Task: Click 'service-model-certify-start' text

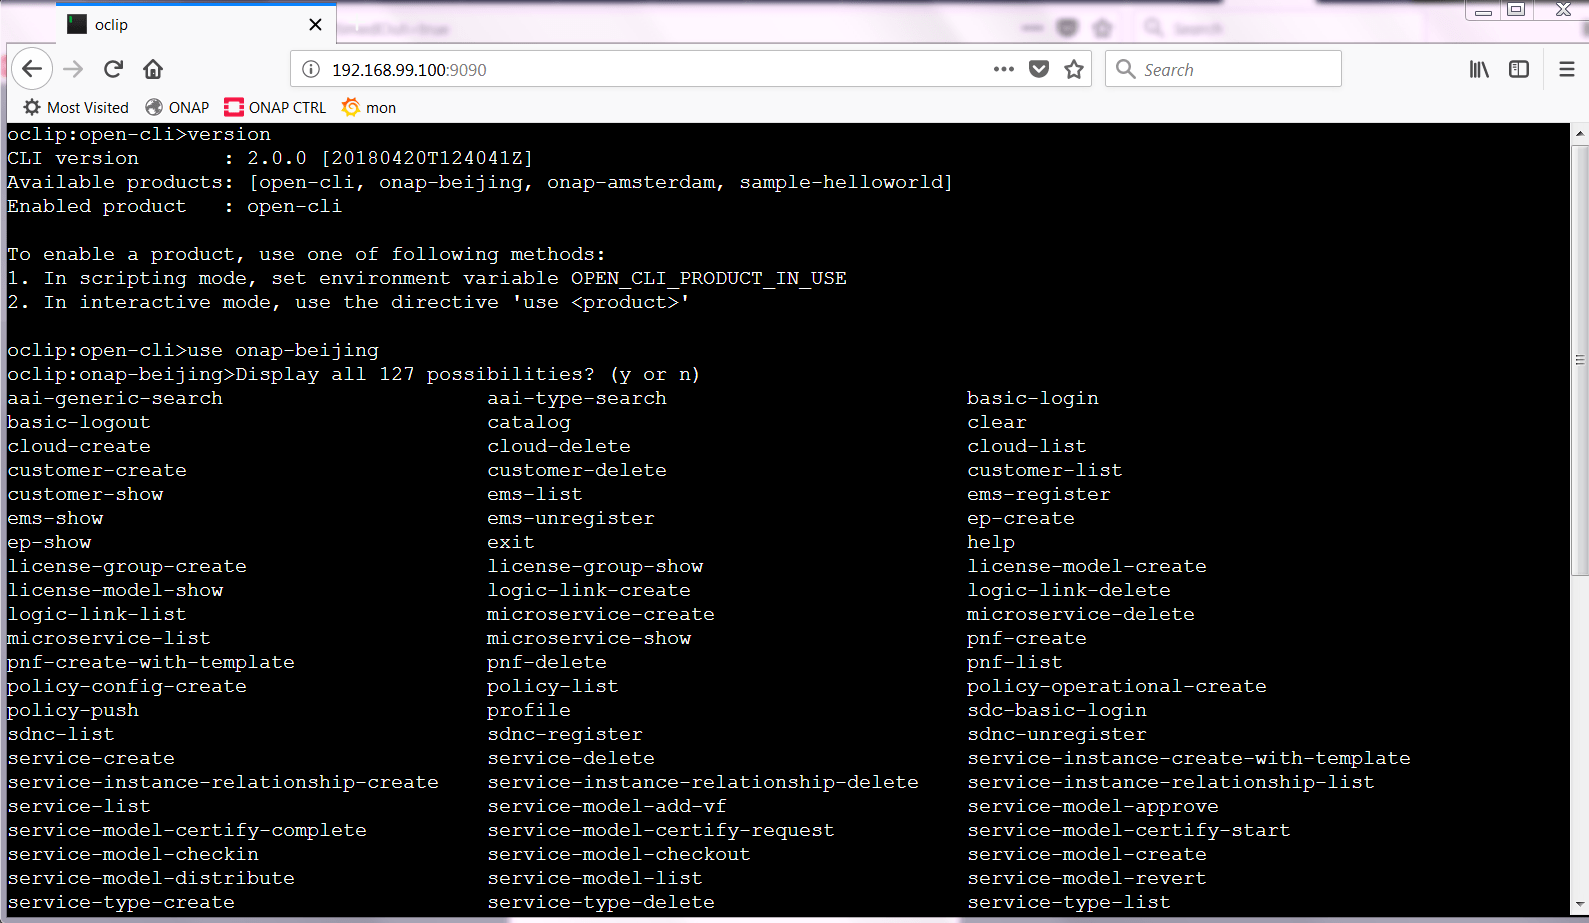Action: (x=1129, y=830)
